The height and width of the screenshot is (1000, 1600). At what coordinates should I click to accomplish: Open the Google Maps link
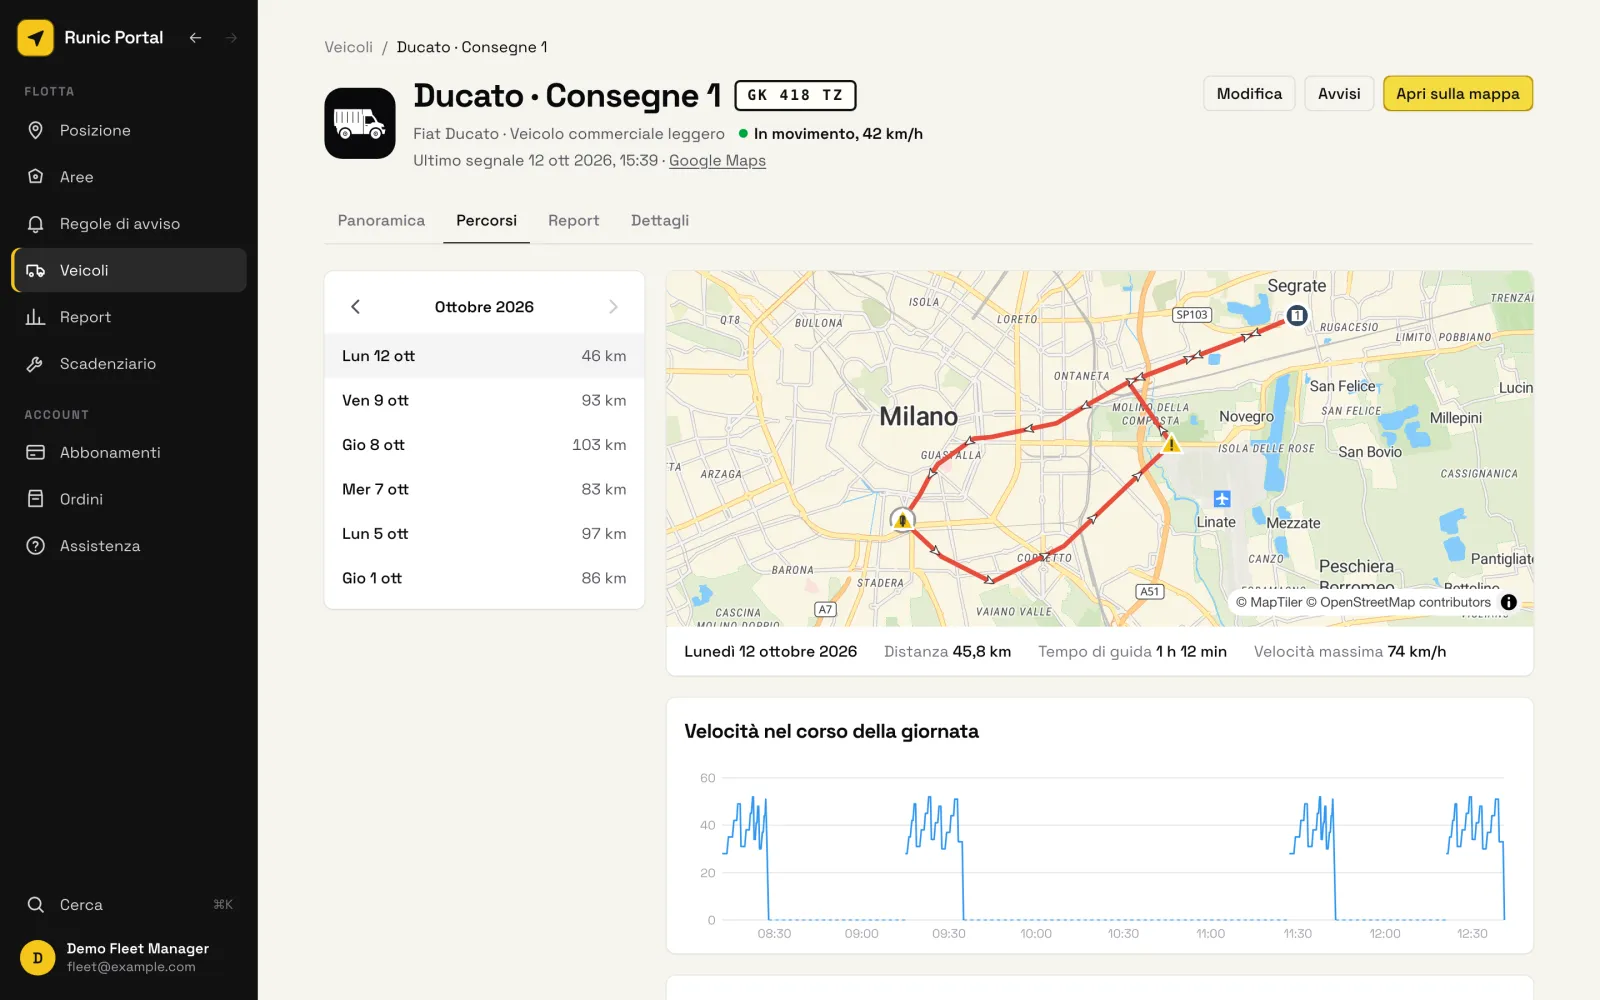(717, 161)
